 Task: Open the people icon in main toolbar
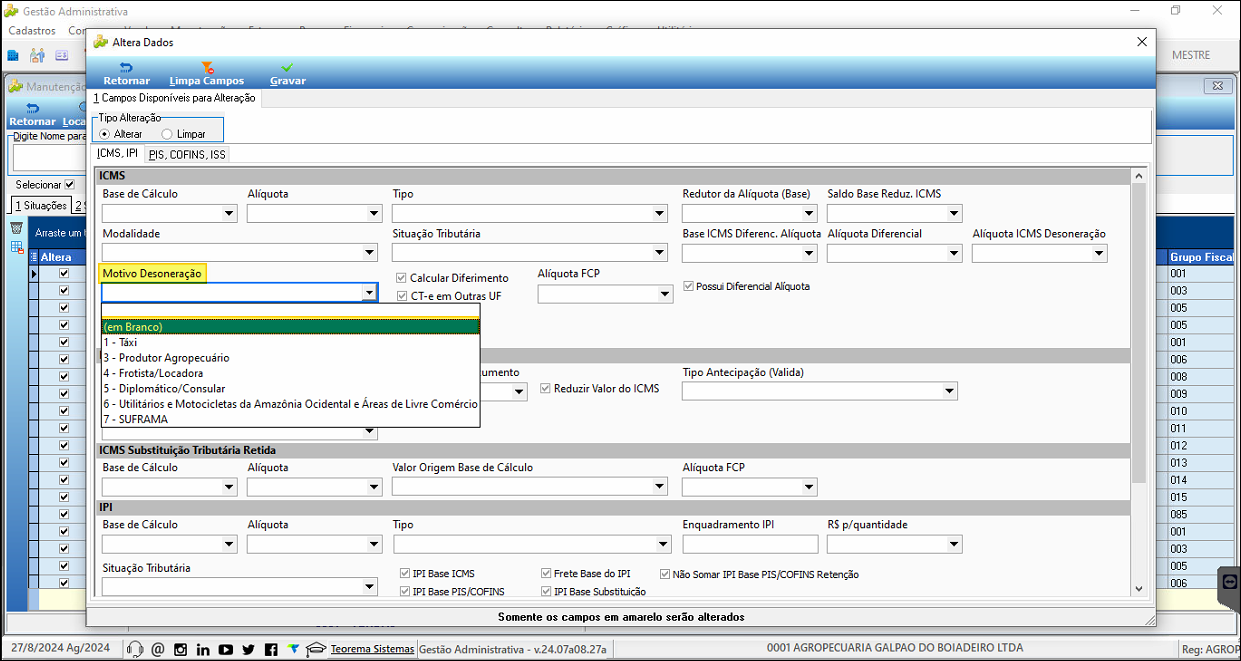(38, 55)
